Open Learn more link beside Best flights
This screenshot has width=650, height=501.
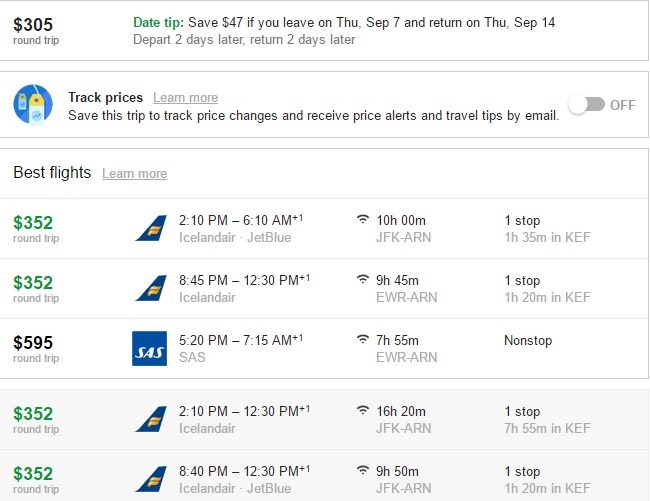(135, 173)
